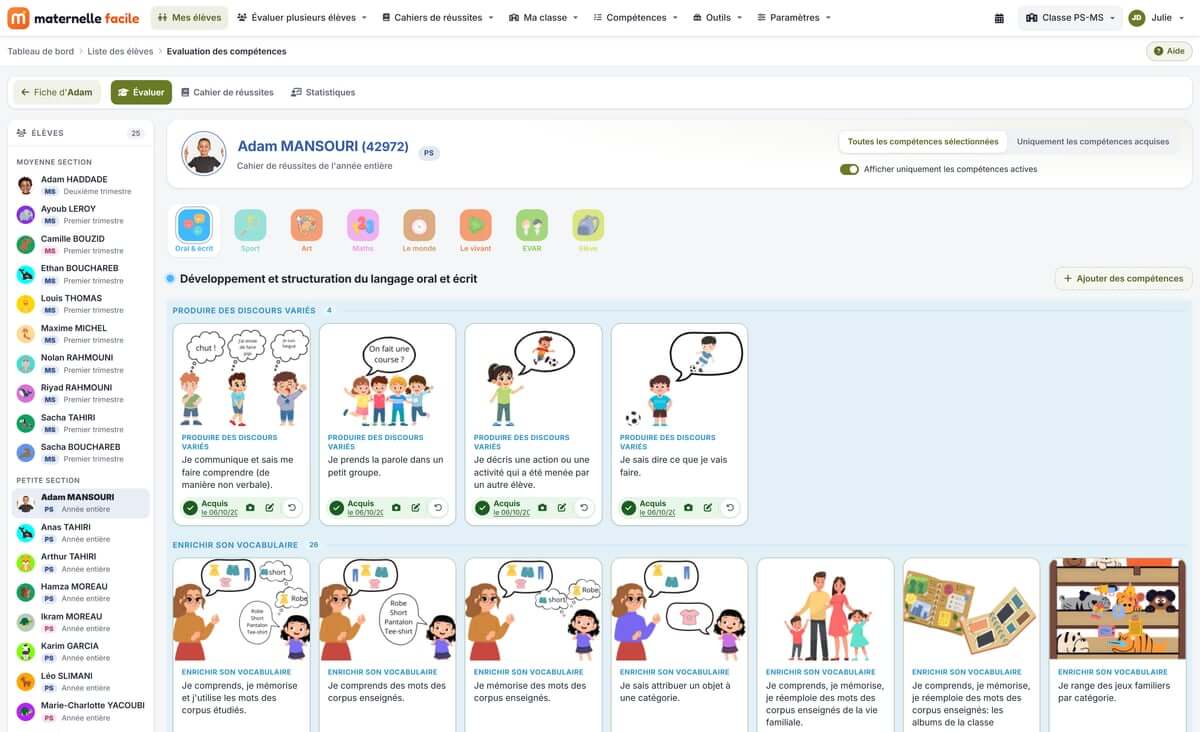The height and width of the screenshot is (732, 1200).
Task: Reset evaluation of 'Je communique et sais me faire comprendre'
Action: click(291, 508)
